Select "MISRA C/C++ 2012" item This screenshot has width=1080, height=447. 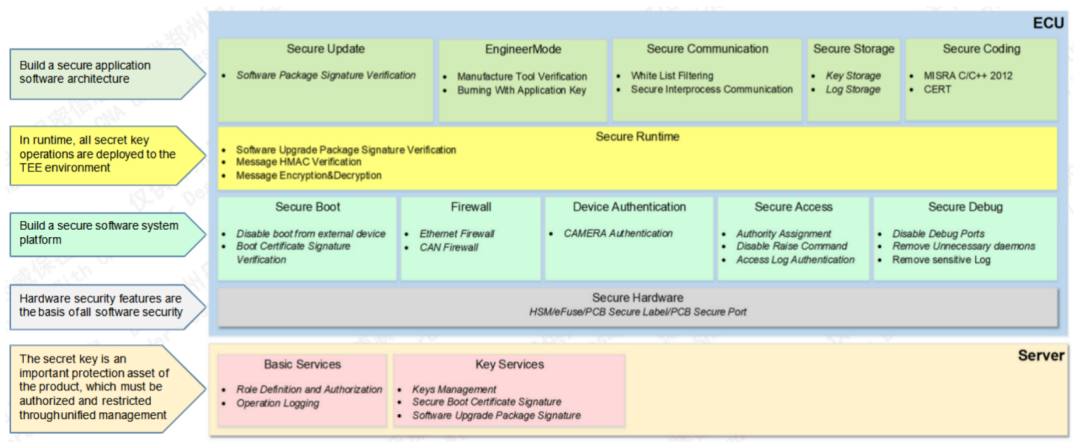tap(968, 76)
